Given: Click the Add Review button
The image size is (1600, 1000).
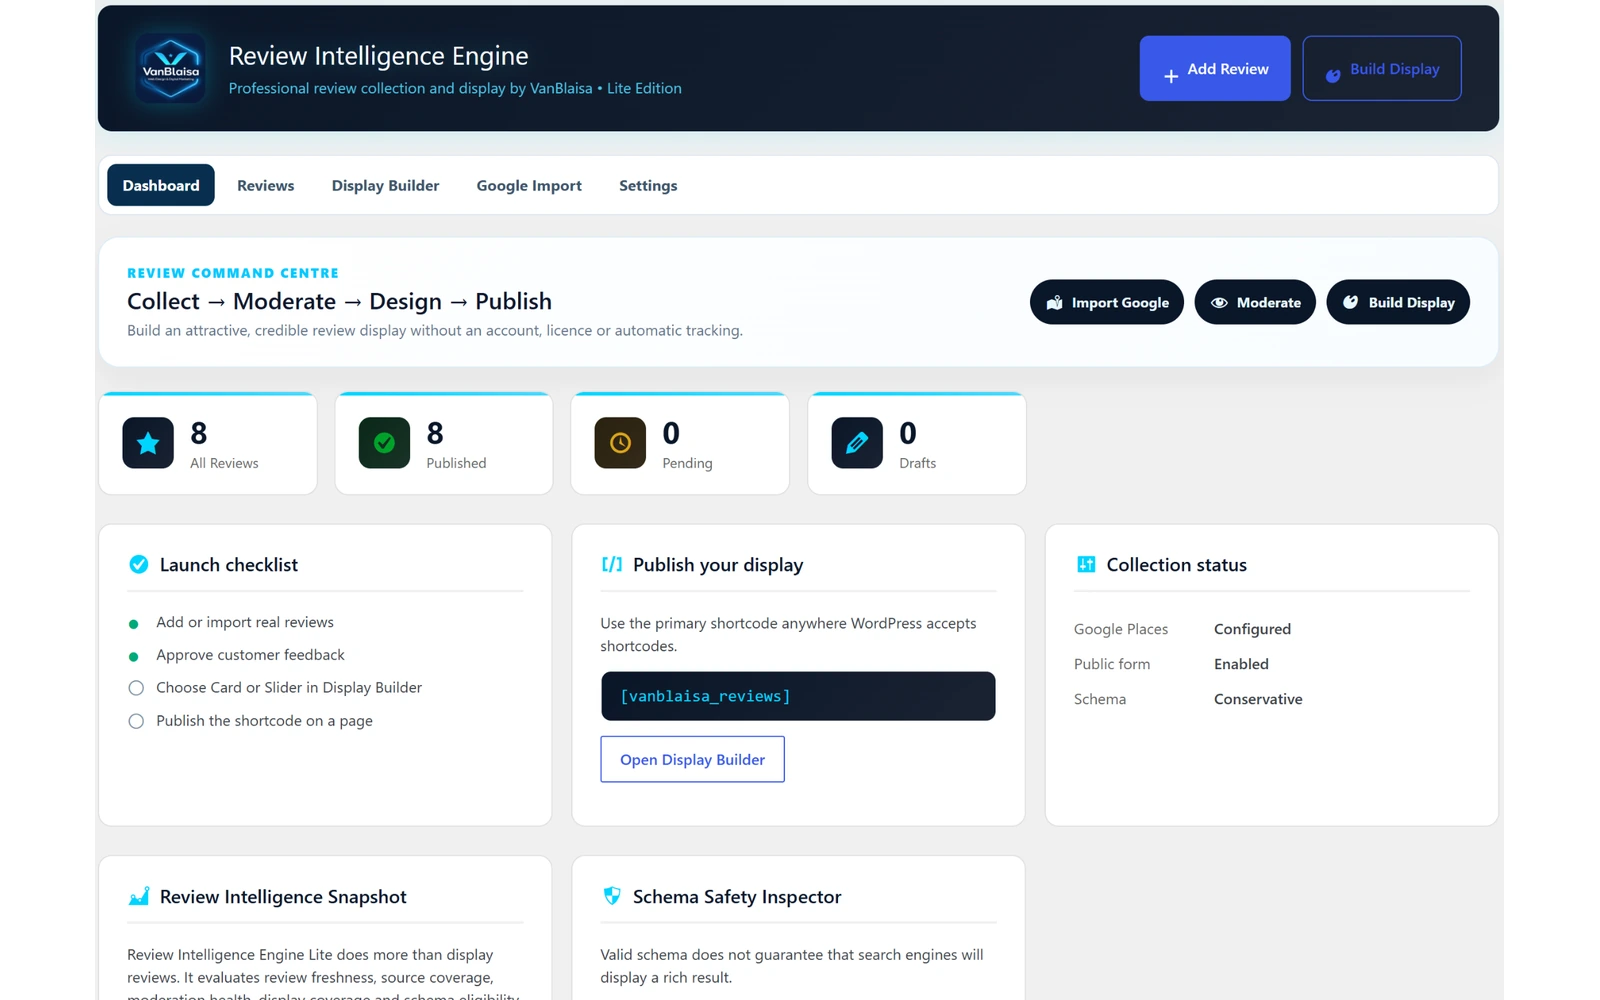Looking at the screenshot, I should pos(1215,68).
